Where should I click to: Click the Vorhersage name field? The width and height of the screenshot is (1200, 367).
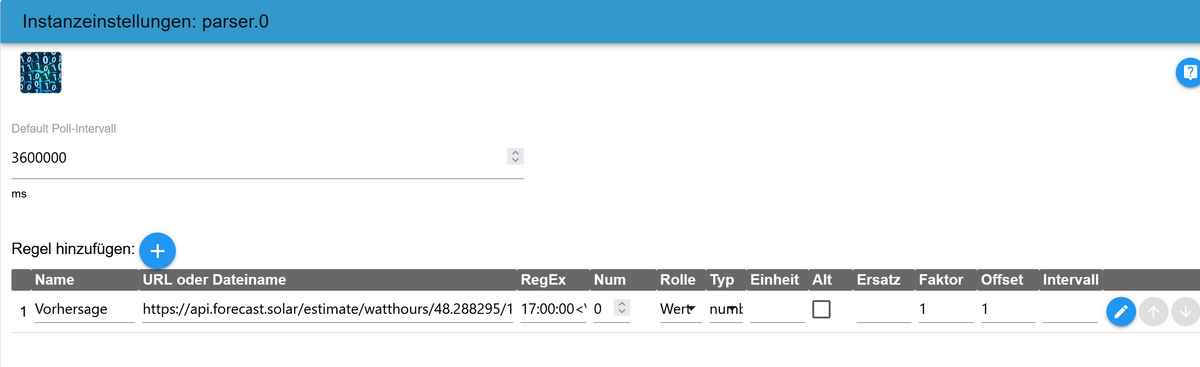(84, 311)
